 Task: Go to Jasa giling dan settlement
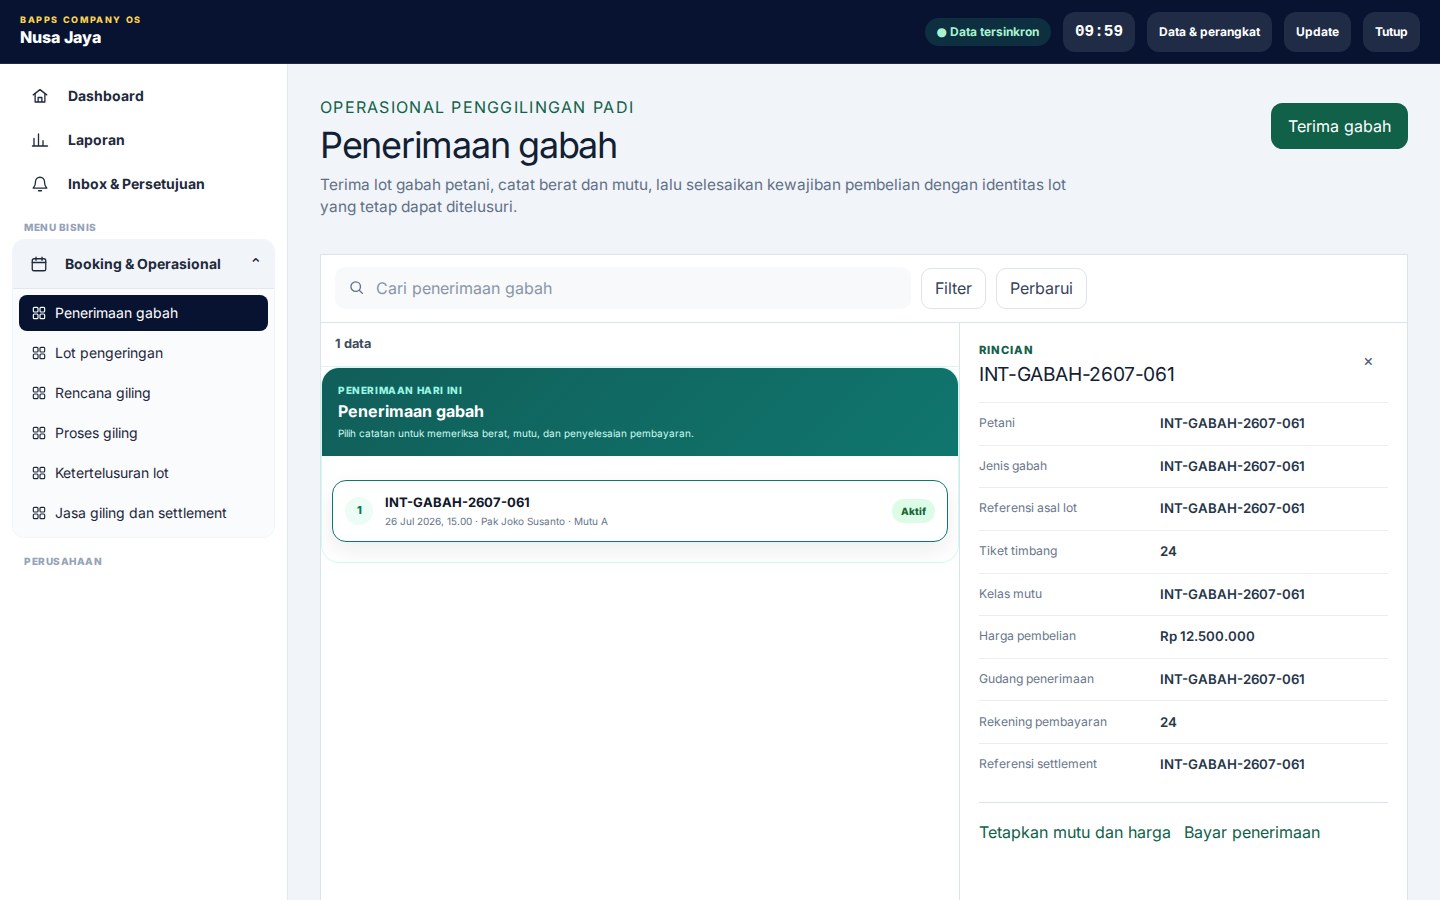pyautogui.click(x=143, y=513)
